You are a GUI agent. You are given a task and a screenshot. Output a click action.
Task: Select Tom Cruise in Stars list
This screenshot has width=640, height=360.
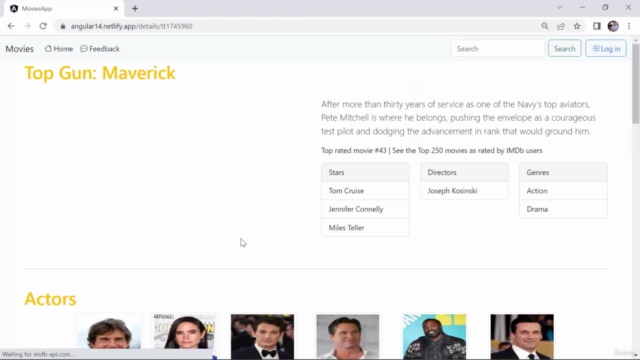[365, 191]
